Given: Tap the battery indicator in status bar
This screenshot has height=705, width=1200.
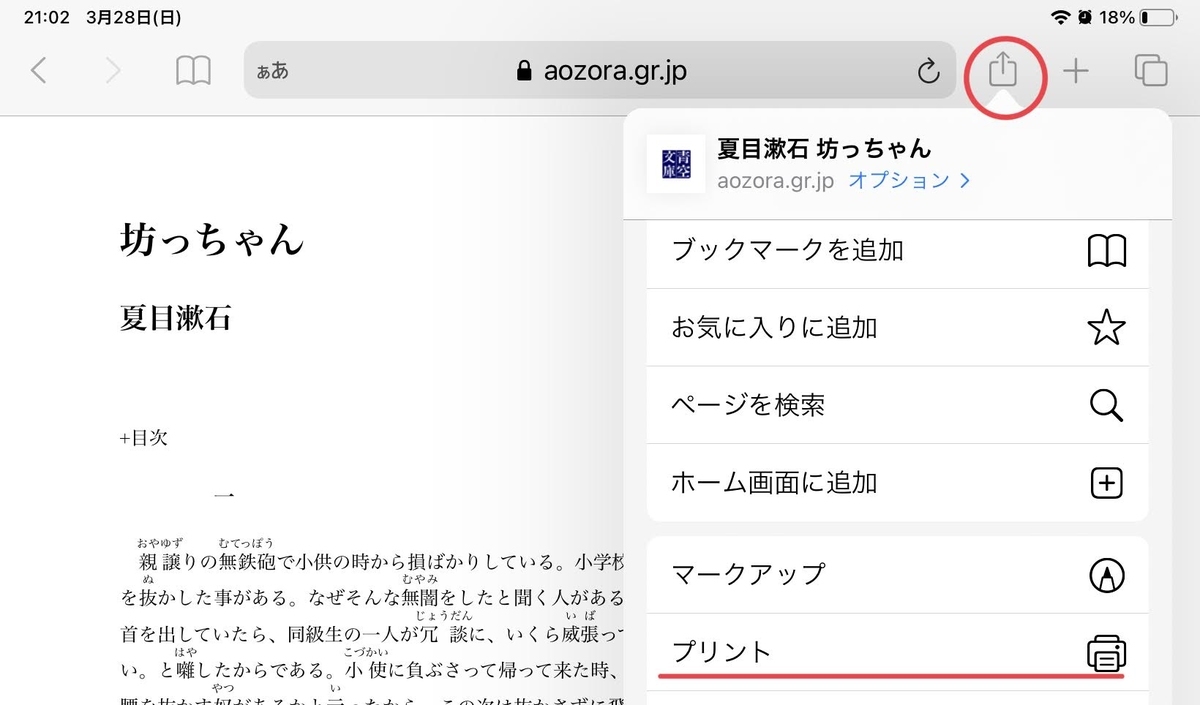Looking at the screenshot, I should coord(1159,17).
